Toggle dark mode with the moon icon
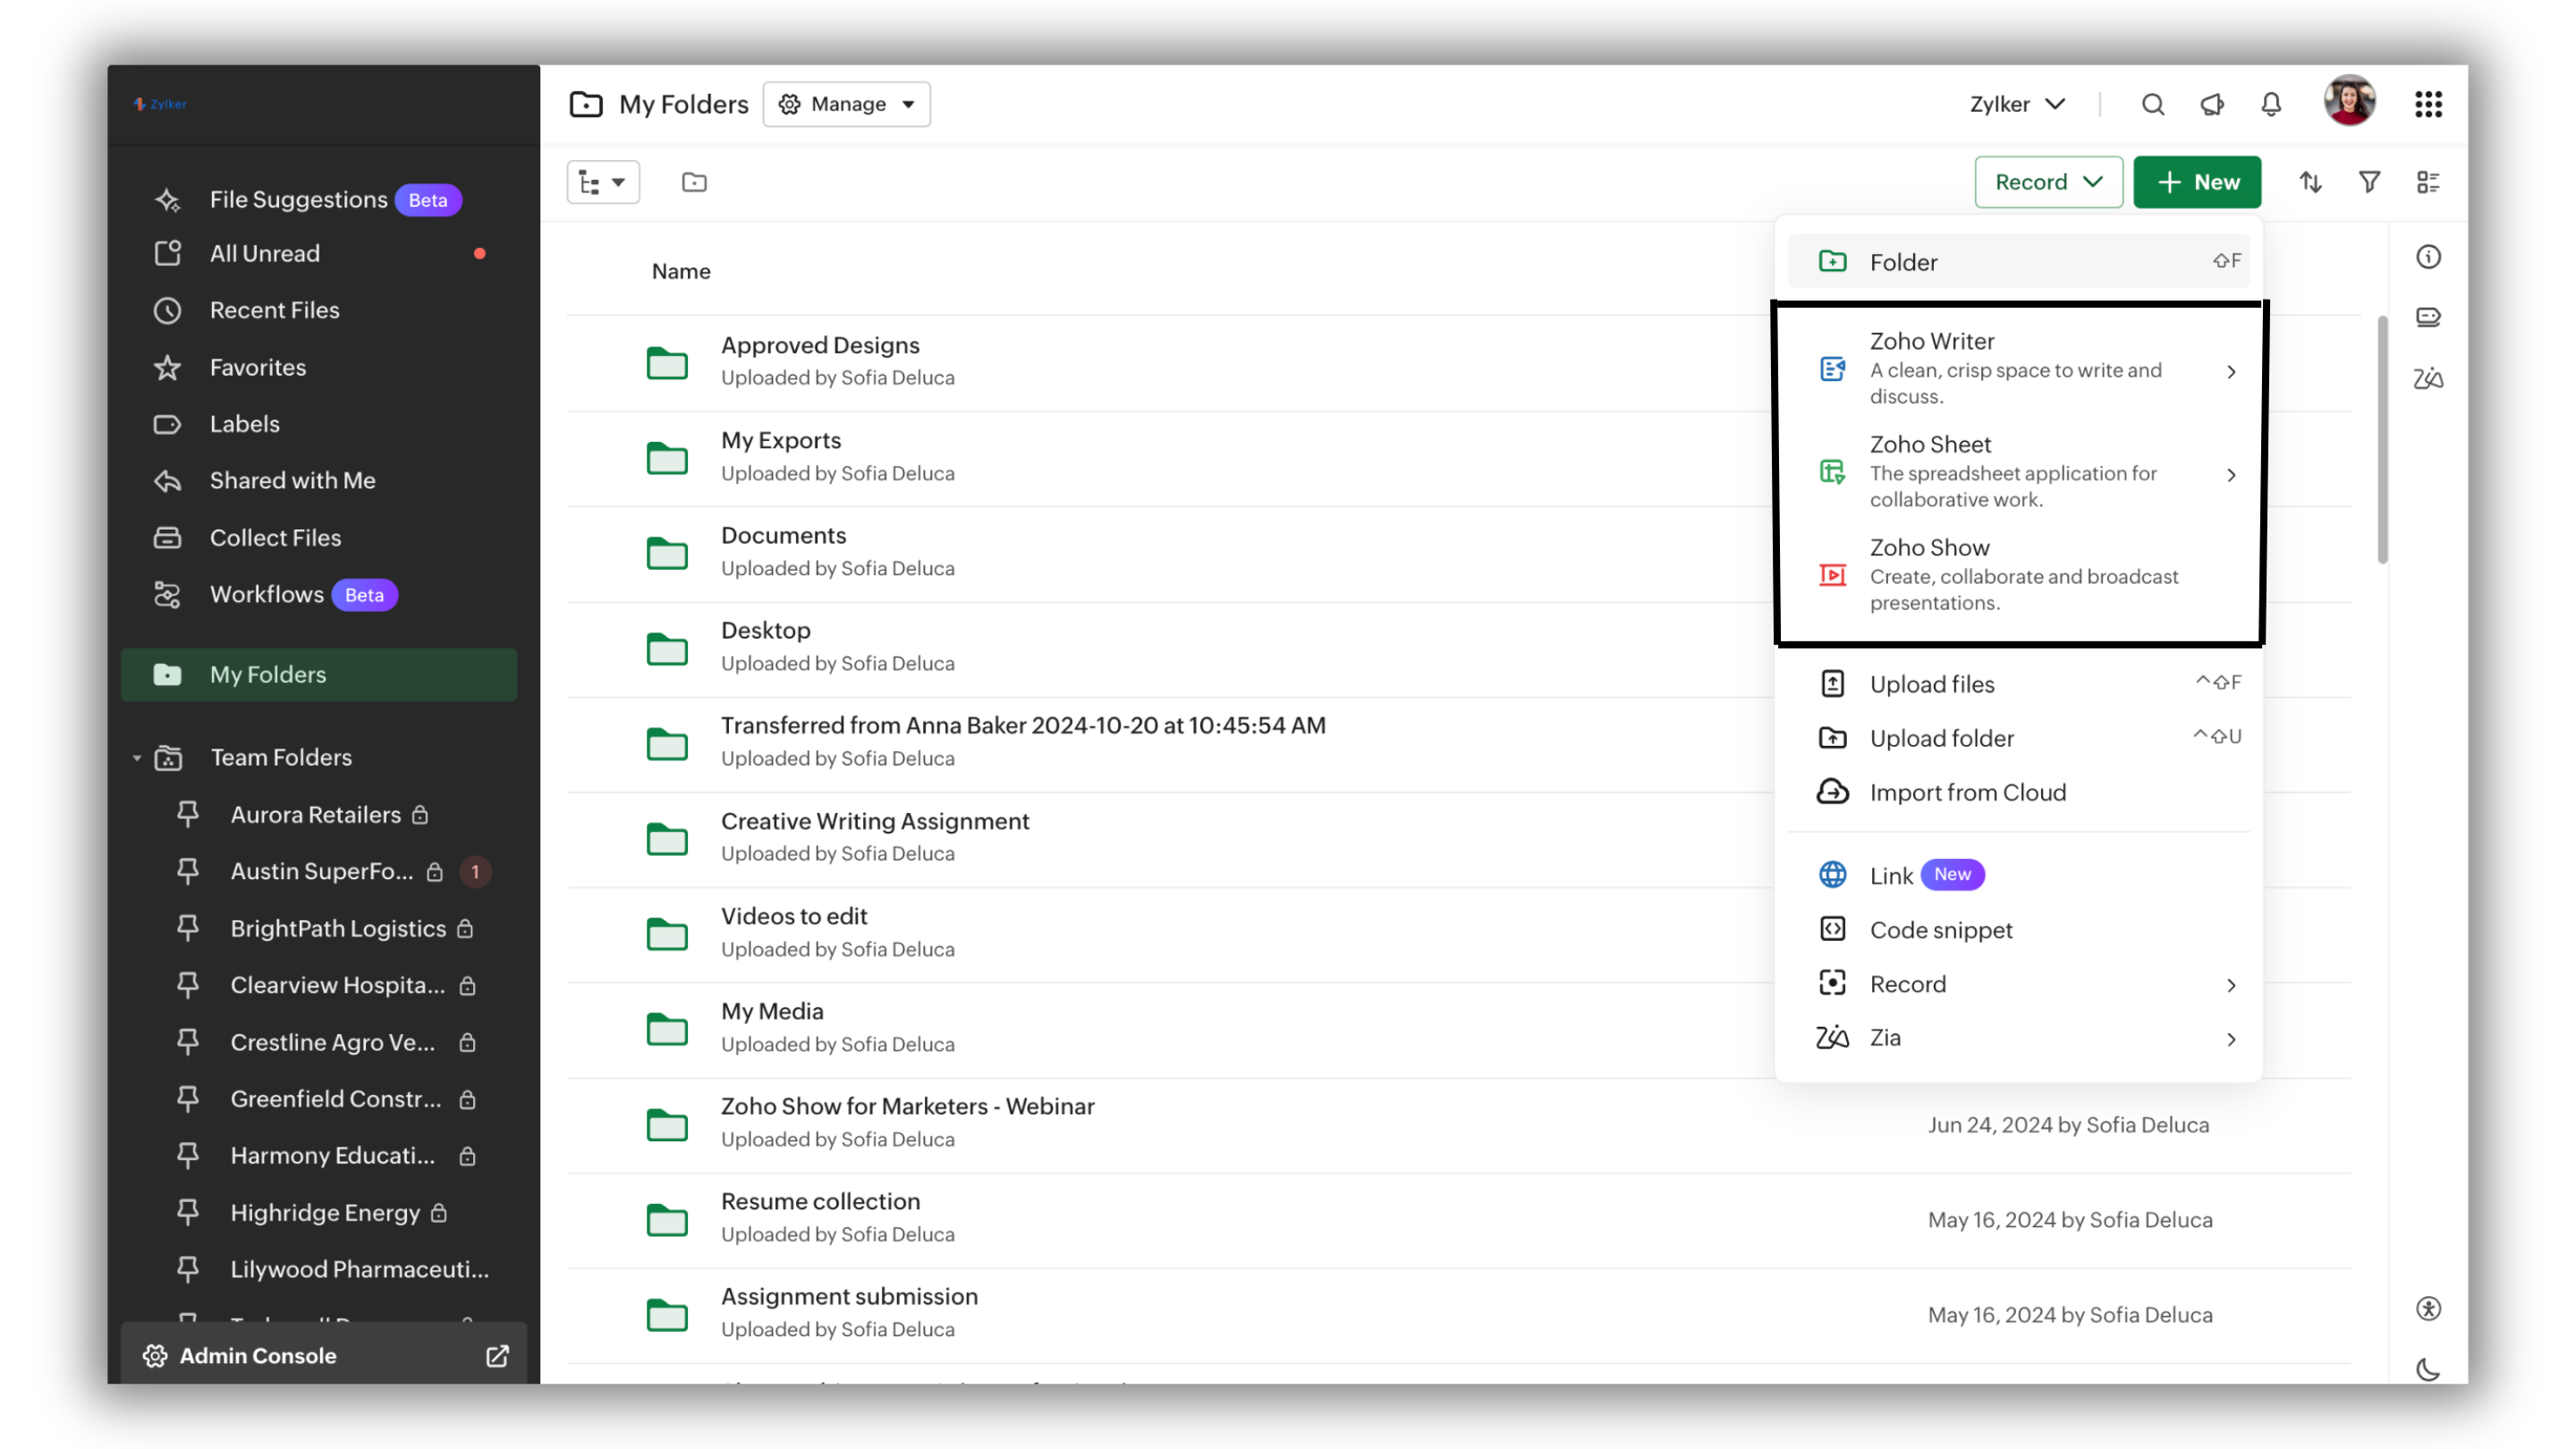This screenshot has height=1449, width=2576. pos(2428,1370)
